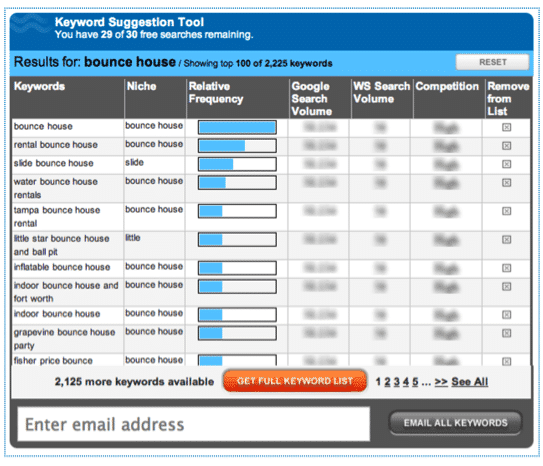
Task: Click Email All Keywords button
Action: 455,423
